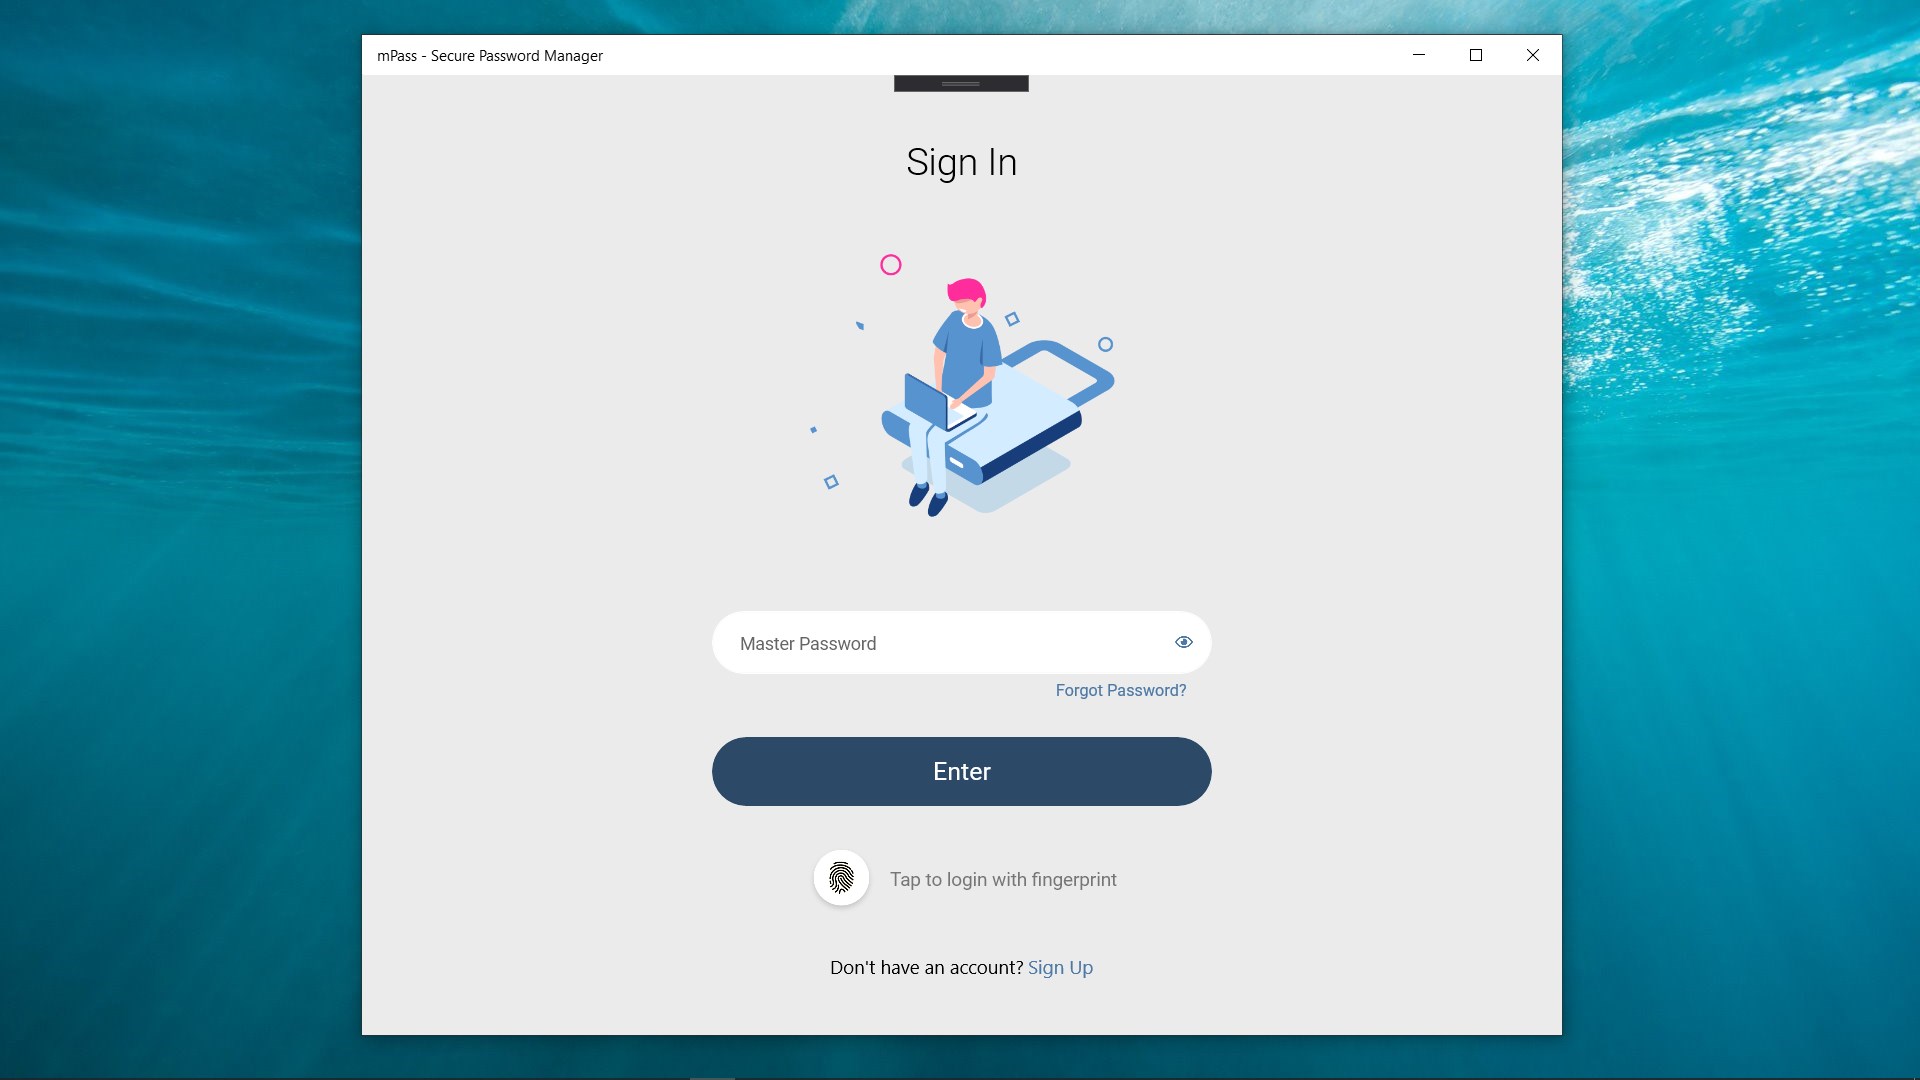Maximize the mPass window
This screenshot has height=1080, width=1920.
click(1475, 55)
